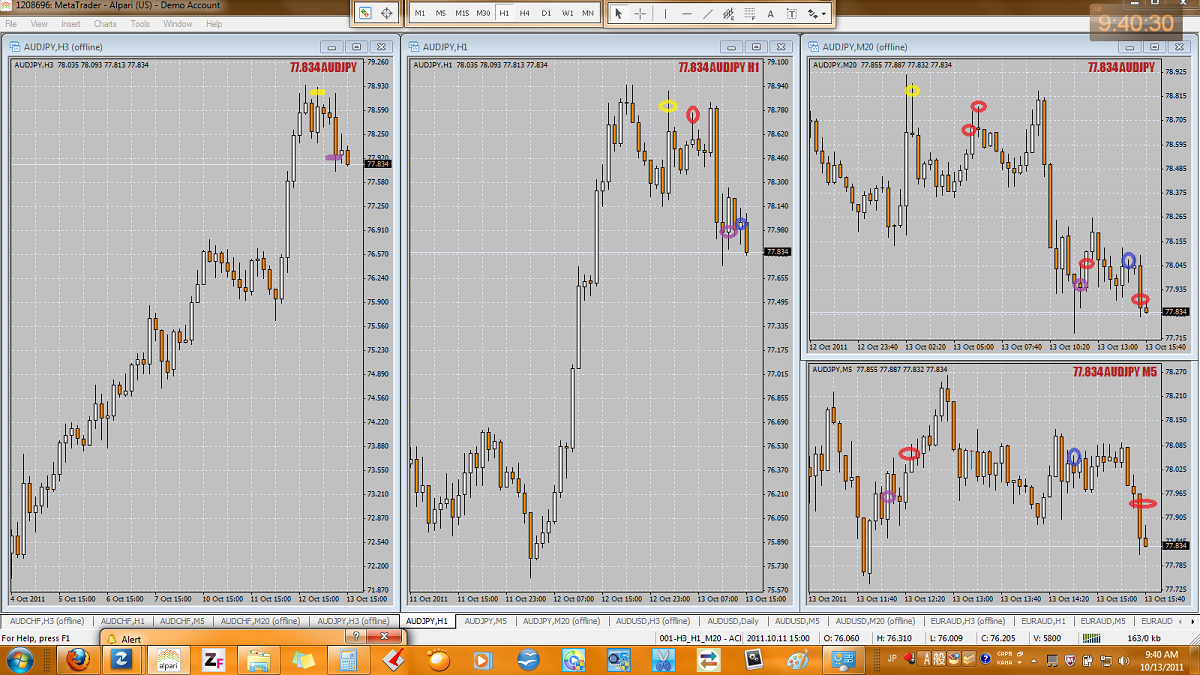The width and height of the screenshot is (1200, 675).
Task: Choose the vertical line drawing tool
Action: click(x=665, y=13)
